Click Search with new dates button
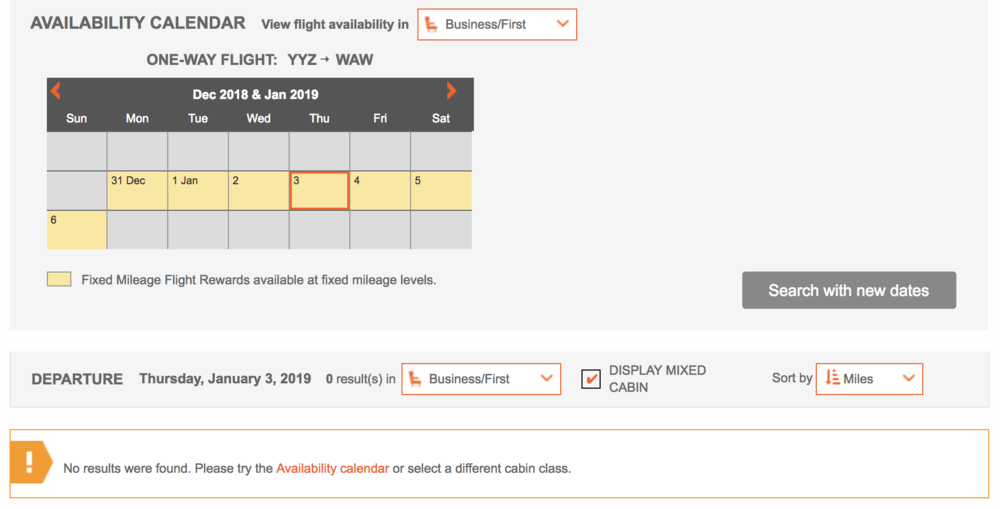This screenshot has width=1000, height=509. tap(848, 290)
